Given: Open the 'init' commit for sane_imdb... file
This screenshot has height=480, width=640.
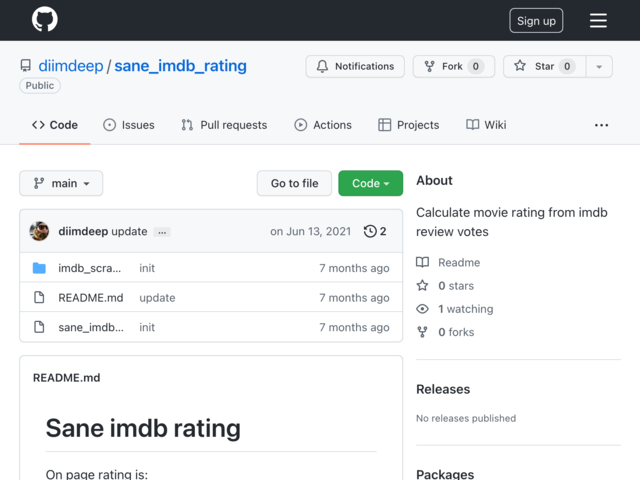Looking at the screenshot, I should coord(147,327).
